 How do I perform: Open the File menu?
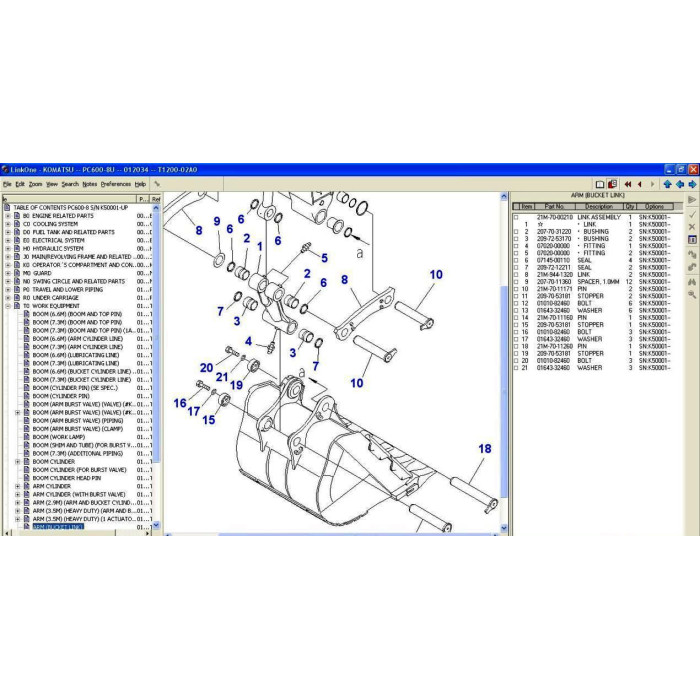pos(7,184)
